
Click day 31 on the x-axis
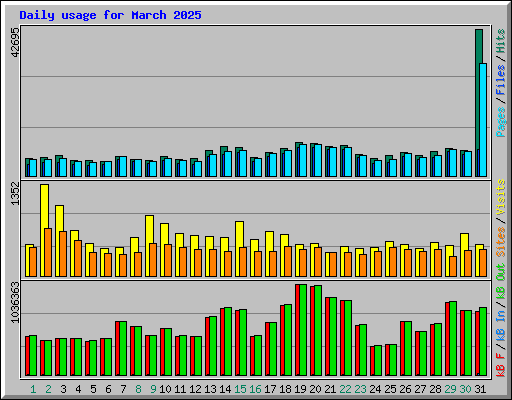tap(480, 389)
